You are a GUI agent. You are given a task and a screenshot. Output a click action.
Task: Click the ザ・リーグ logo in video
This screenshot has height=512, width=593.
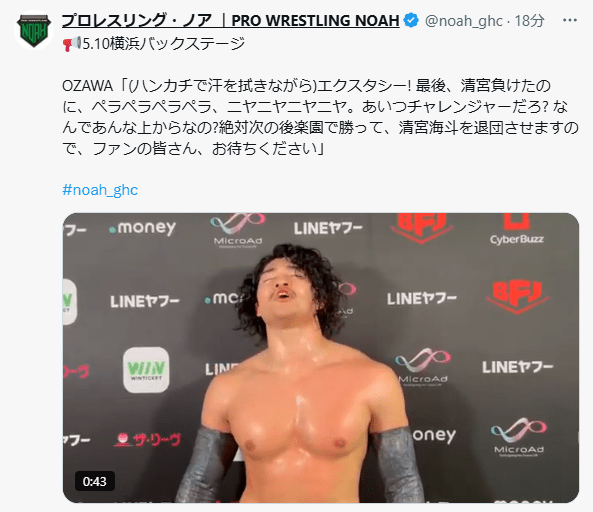coord(147,439)
